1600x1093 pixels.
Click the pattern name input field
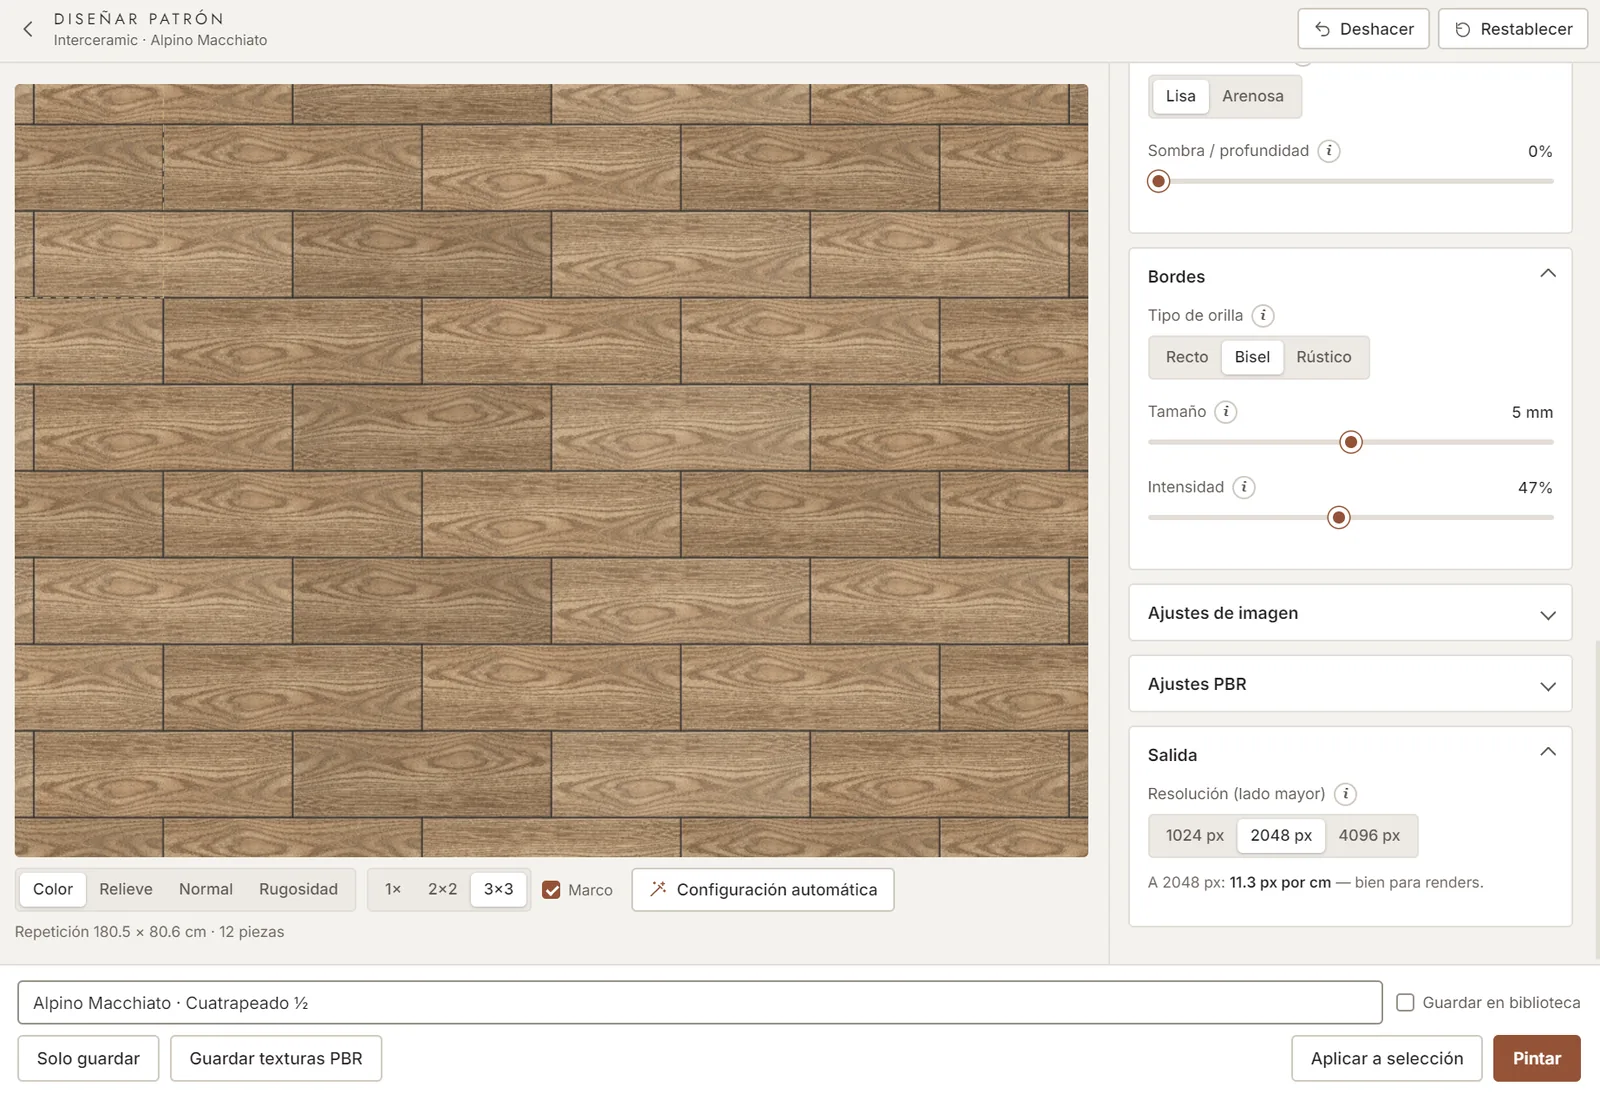coord(700,1002)
